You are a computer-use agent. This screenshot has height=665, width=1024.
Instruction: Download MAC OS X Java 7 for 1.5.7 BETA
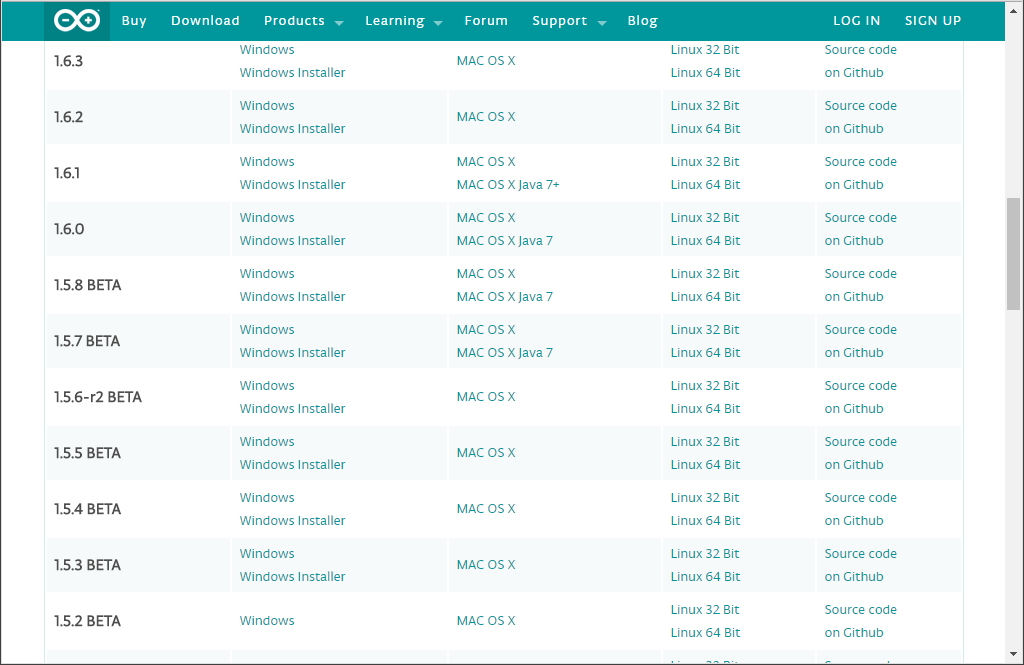(504, 353)
